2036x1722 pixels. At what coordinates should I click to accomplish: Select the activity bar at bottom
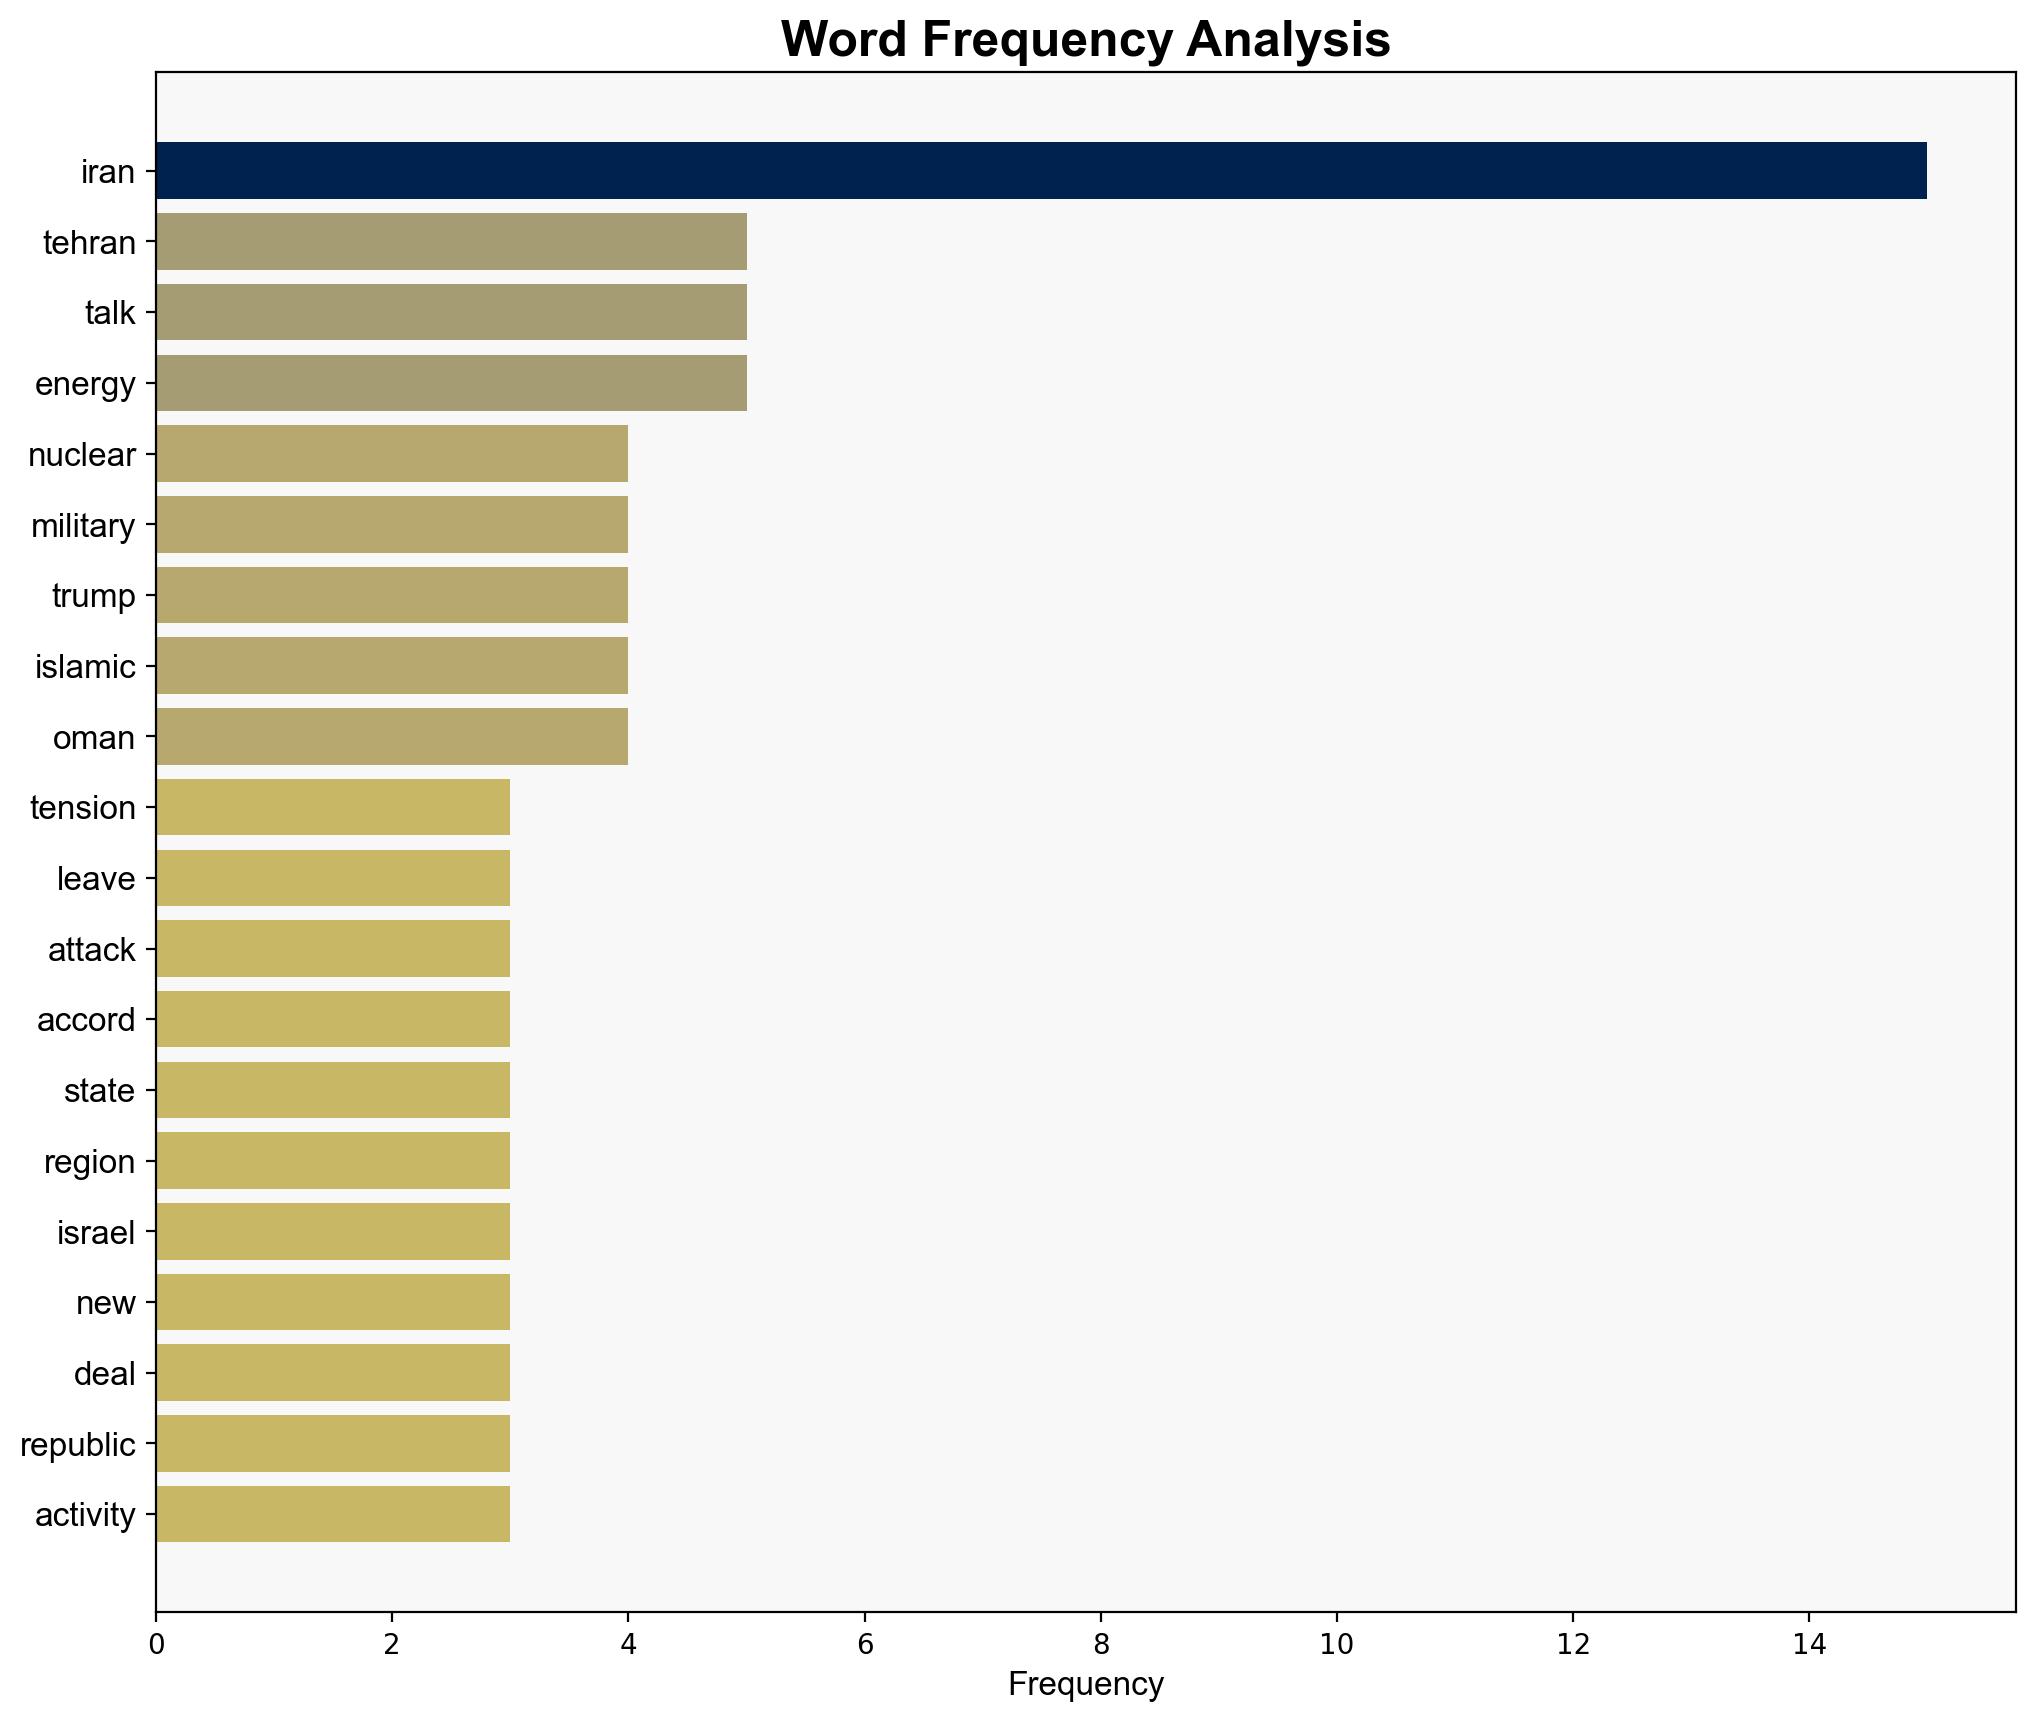pos(333,1514)
